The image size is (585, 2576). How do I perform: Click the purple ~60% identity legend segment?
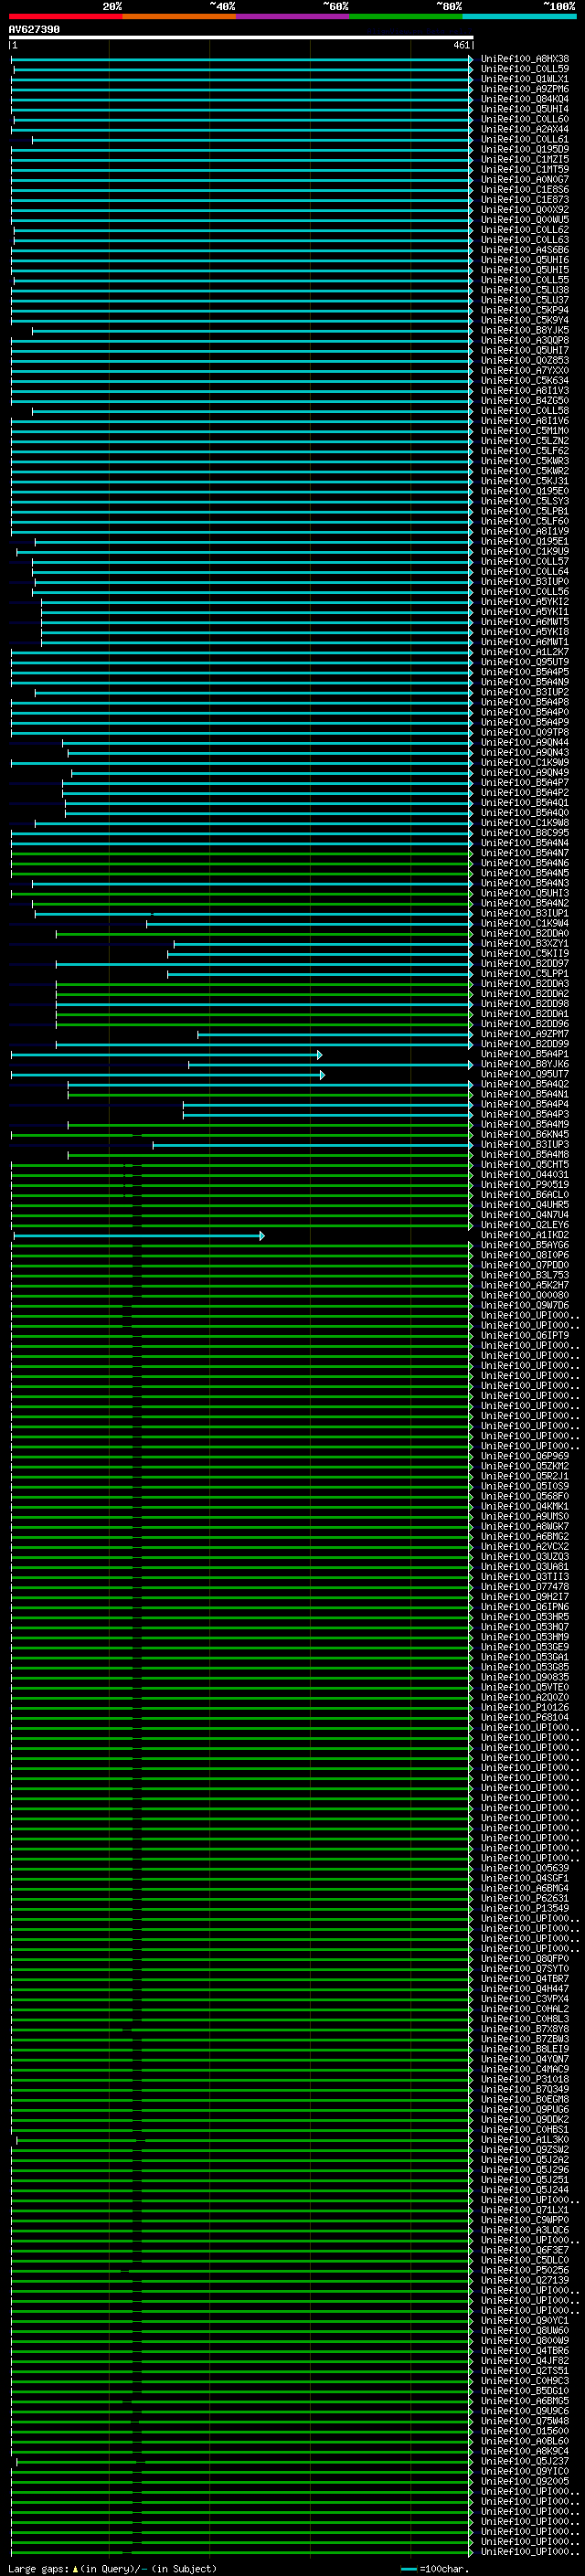click(292, 17)
